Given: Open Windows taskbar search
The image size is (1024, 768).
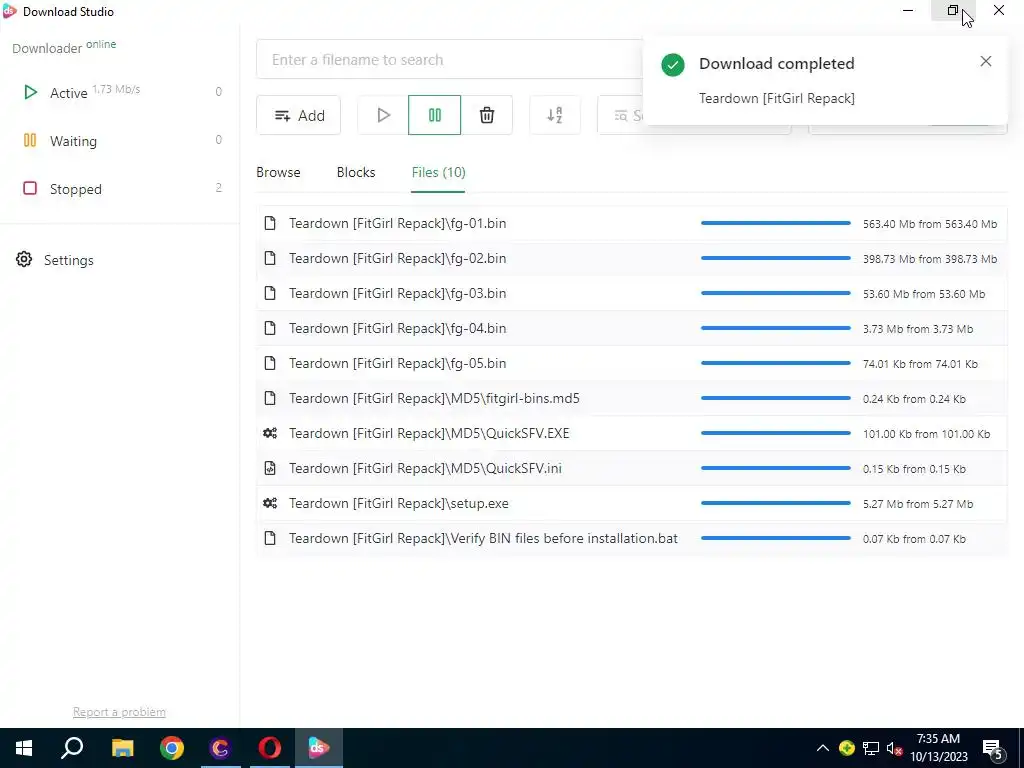Looking at the screenshot, I should tap(72, 748).
